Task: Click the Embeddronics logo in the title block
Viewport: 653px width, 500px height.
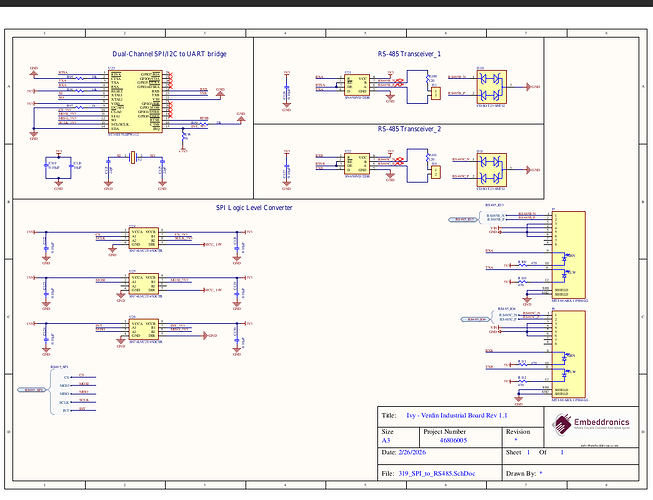Action: [x=591, y=425]
